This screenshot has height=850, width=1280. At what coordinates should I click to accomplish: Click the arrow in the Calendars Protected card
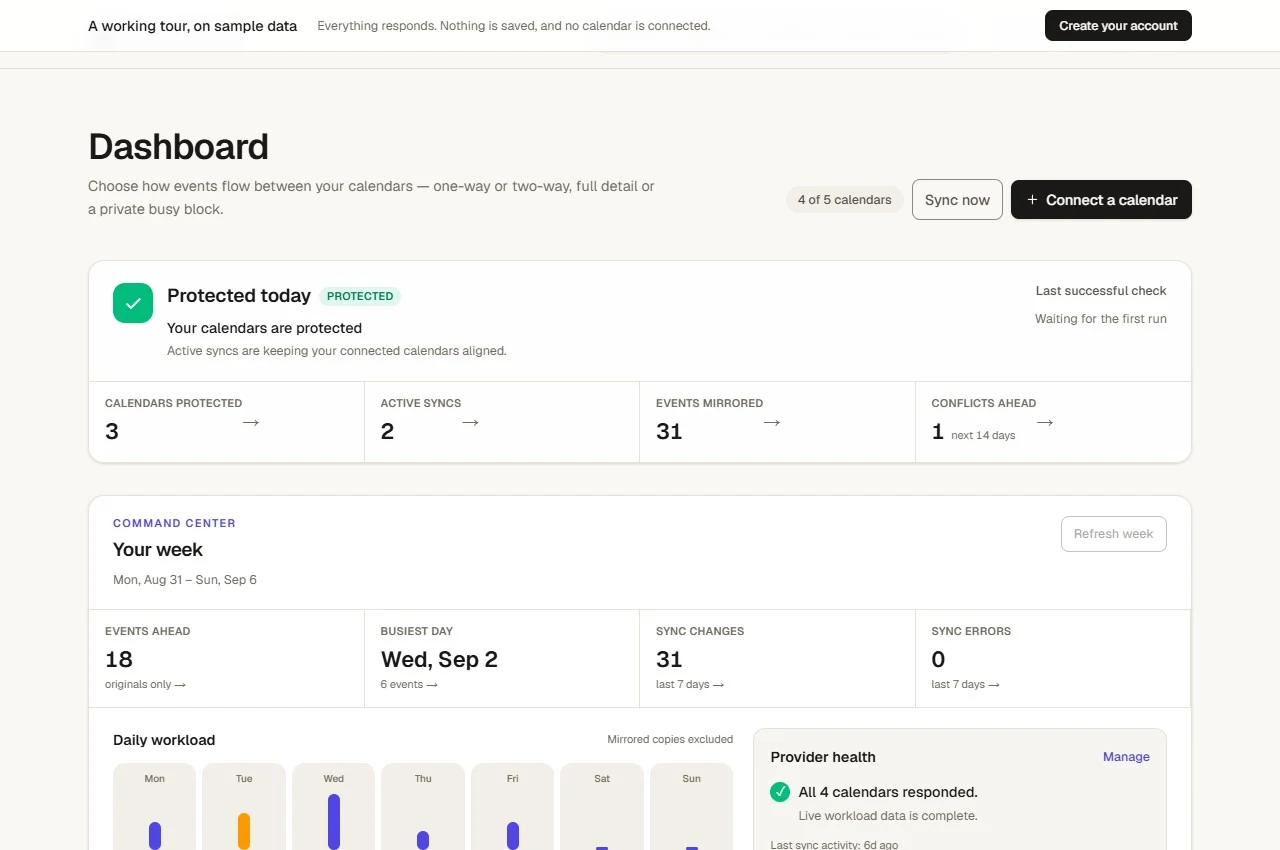tap(251, 423)
